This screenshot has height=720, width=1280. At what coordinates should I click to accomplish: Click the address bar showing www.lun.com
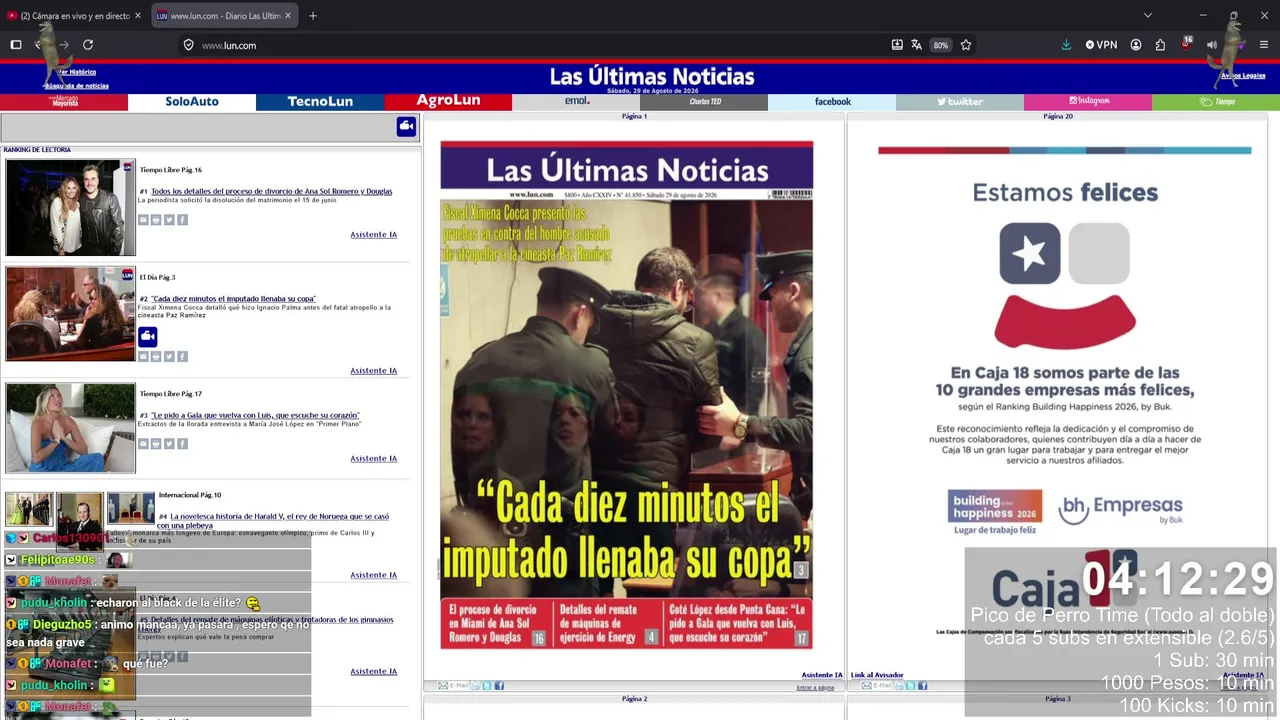pyautogui.click(x=540, y=45)
